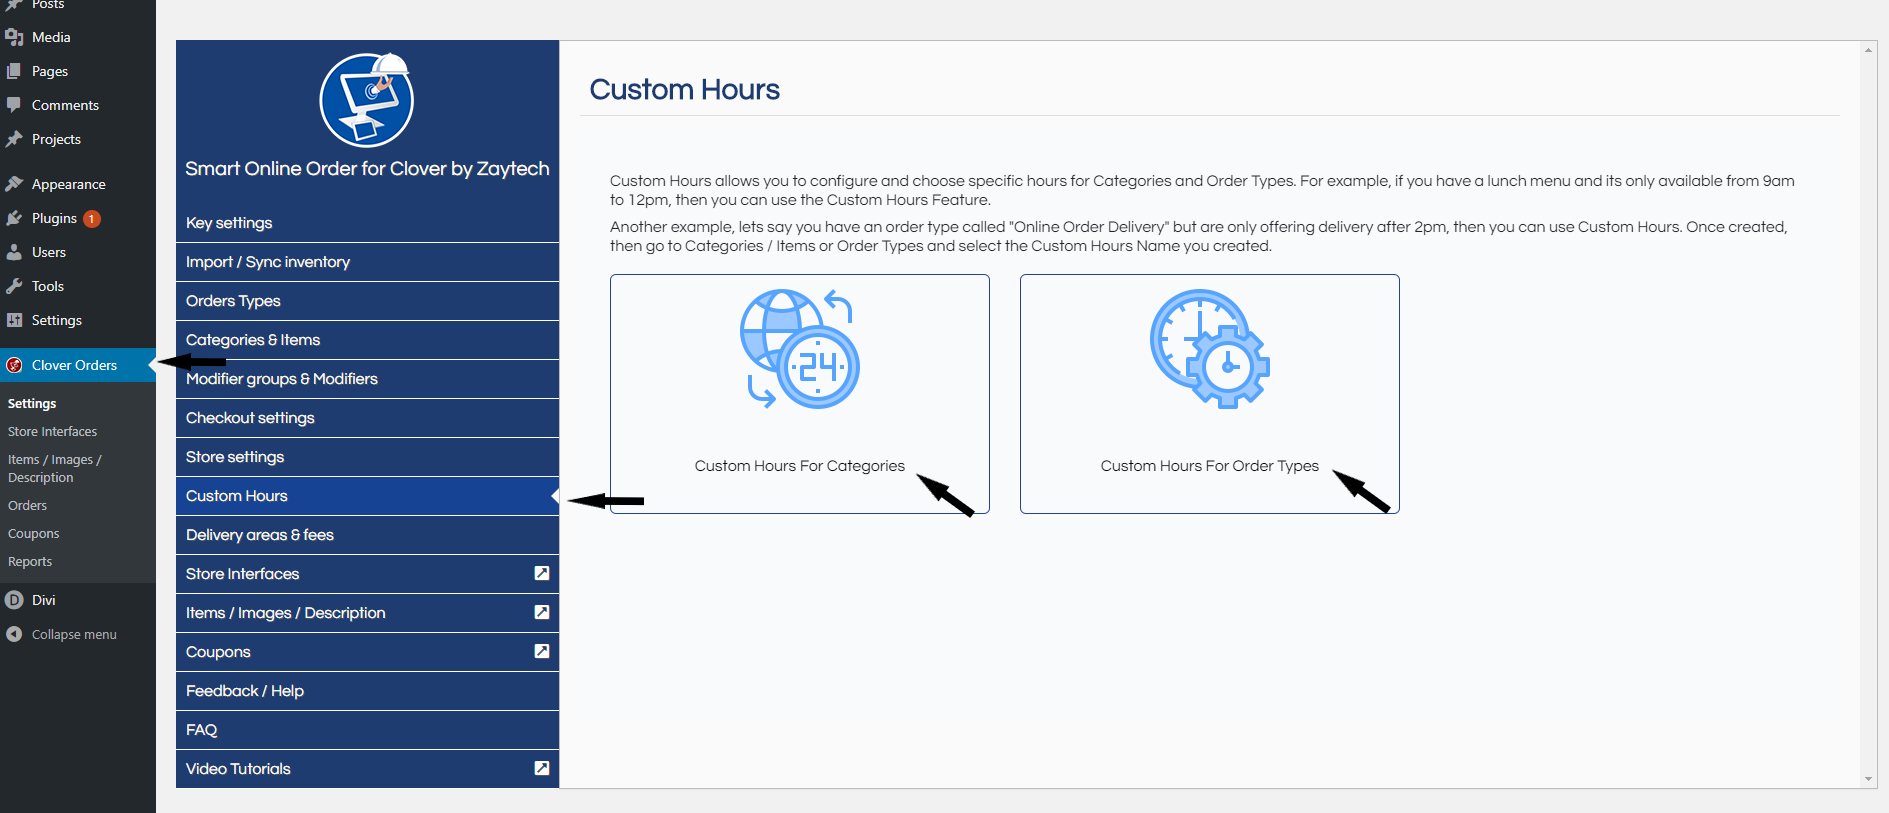This screenshot has height=813, width=1889.
Task: Open Categories & Items section
Action: pyautogui.click(x=367, y=340)
